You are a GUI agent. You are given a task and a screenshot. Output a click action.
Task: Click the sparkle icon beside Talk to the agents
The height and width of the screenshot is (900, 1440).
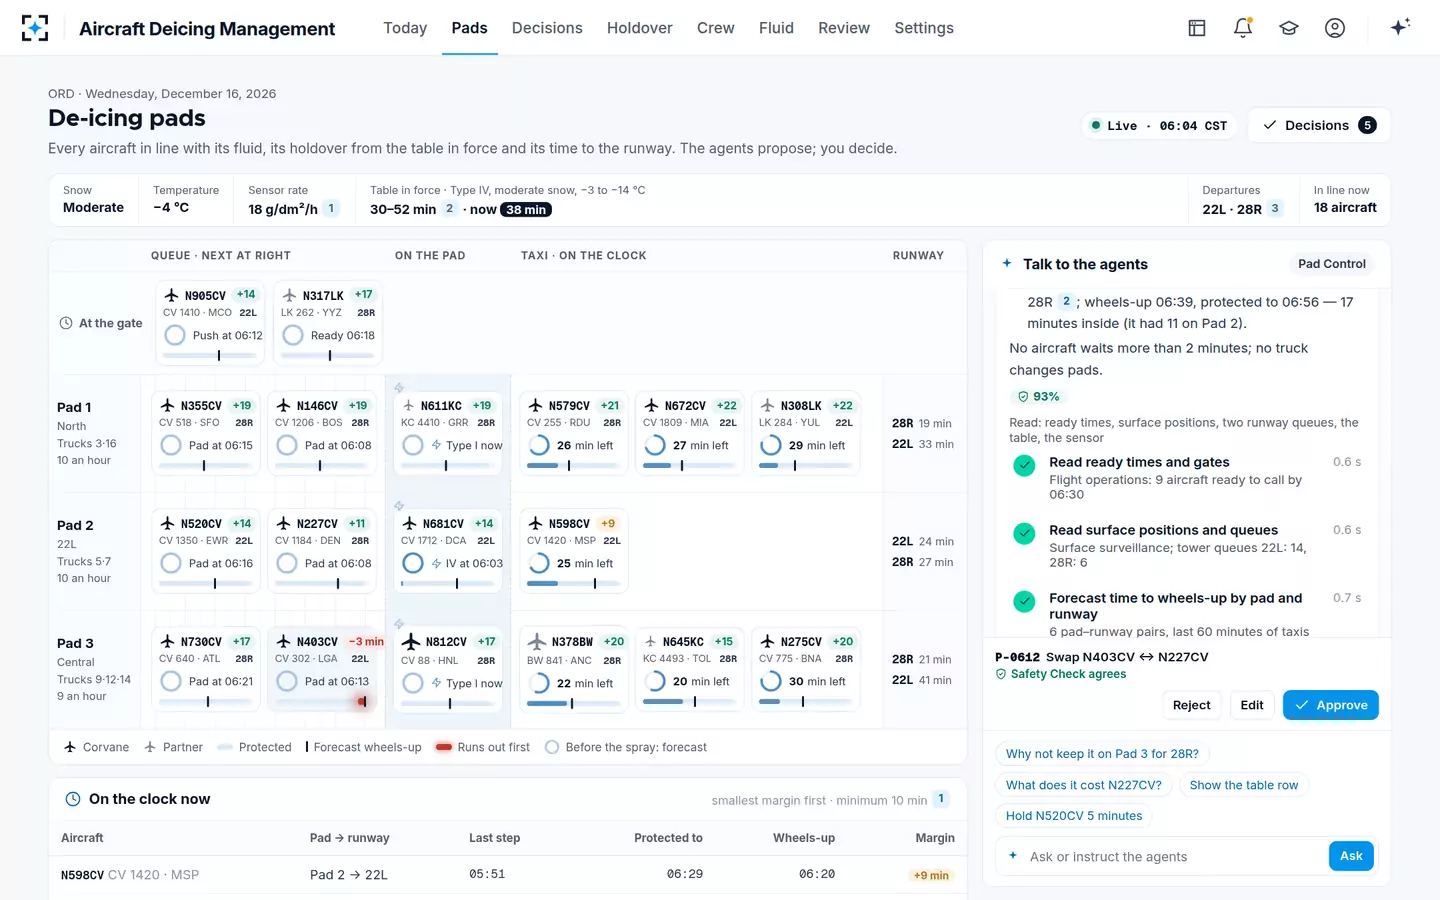(x=1007, y=263)
